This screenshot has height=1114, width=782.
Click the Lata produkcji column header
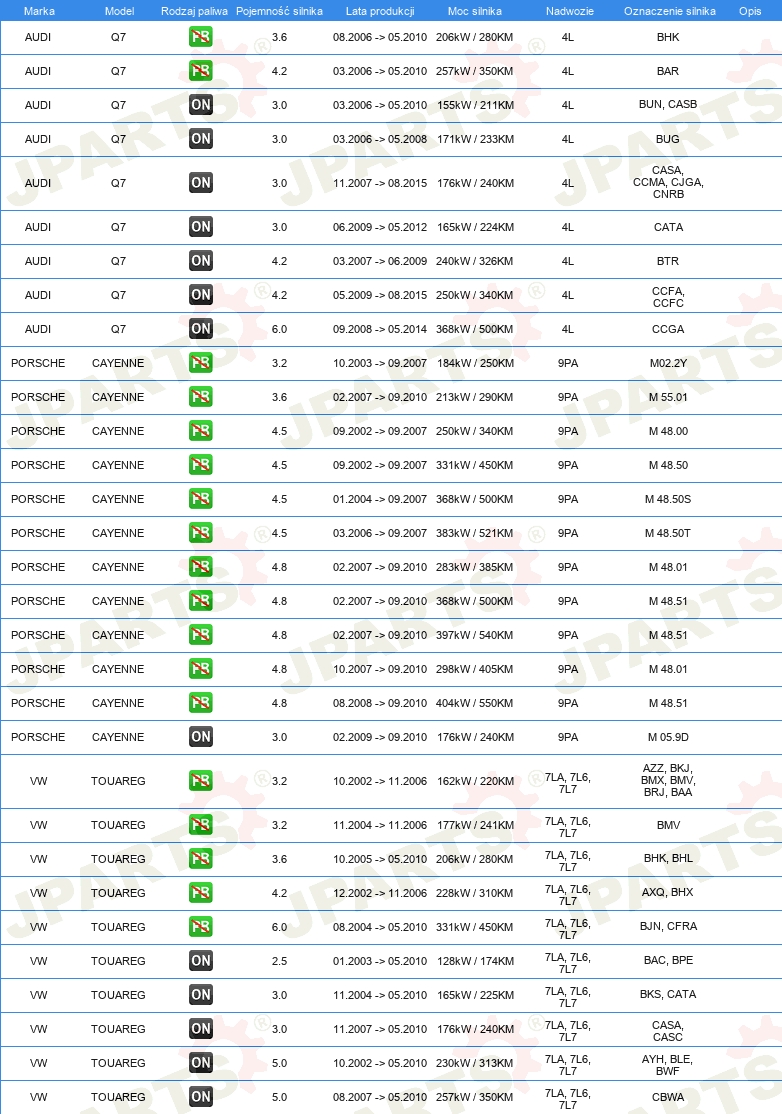pyautogui.click(x=380, y=11)
